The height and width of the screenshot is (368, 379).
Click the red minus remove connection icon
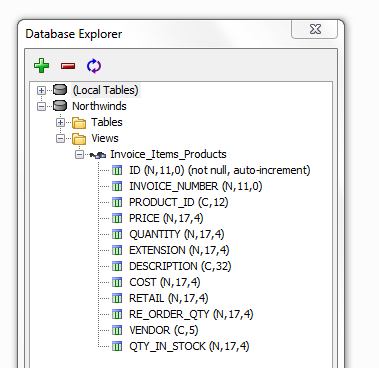click(x=68, y=66)
